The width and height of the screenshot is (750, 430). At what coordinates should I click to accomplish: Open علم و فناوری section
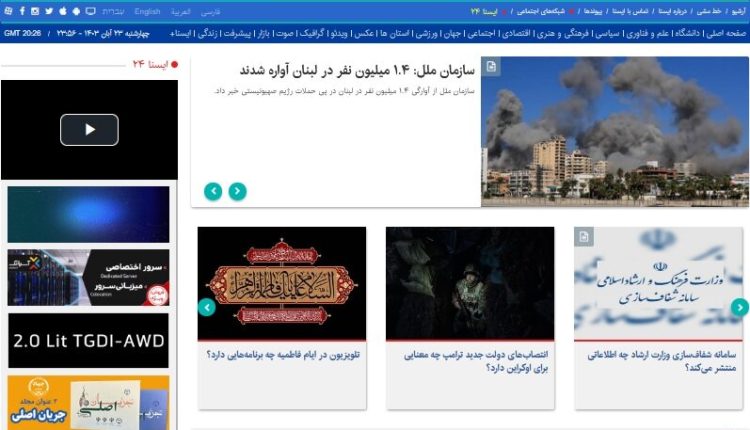click(x=647, y=33)
